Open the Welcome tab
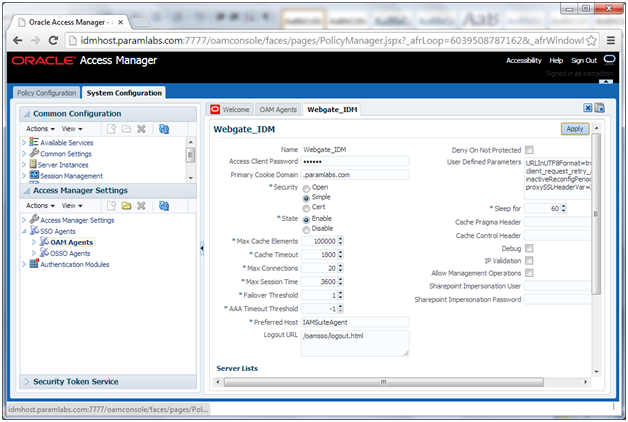 point(231,109)
